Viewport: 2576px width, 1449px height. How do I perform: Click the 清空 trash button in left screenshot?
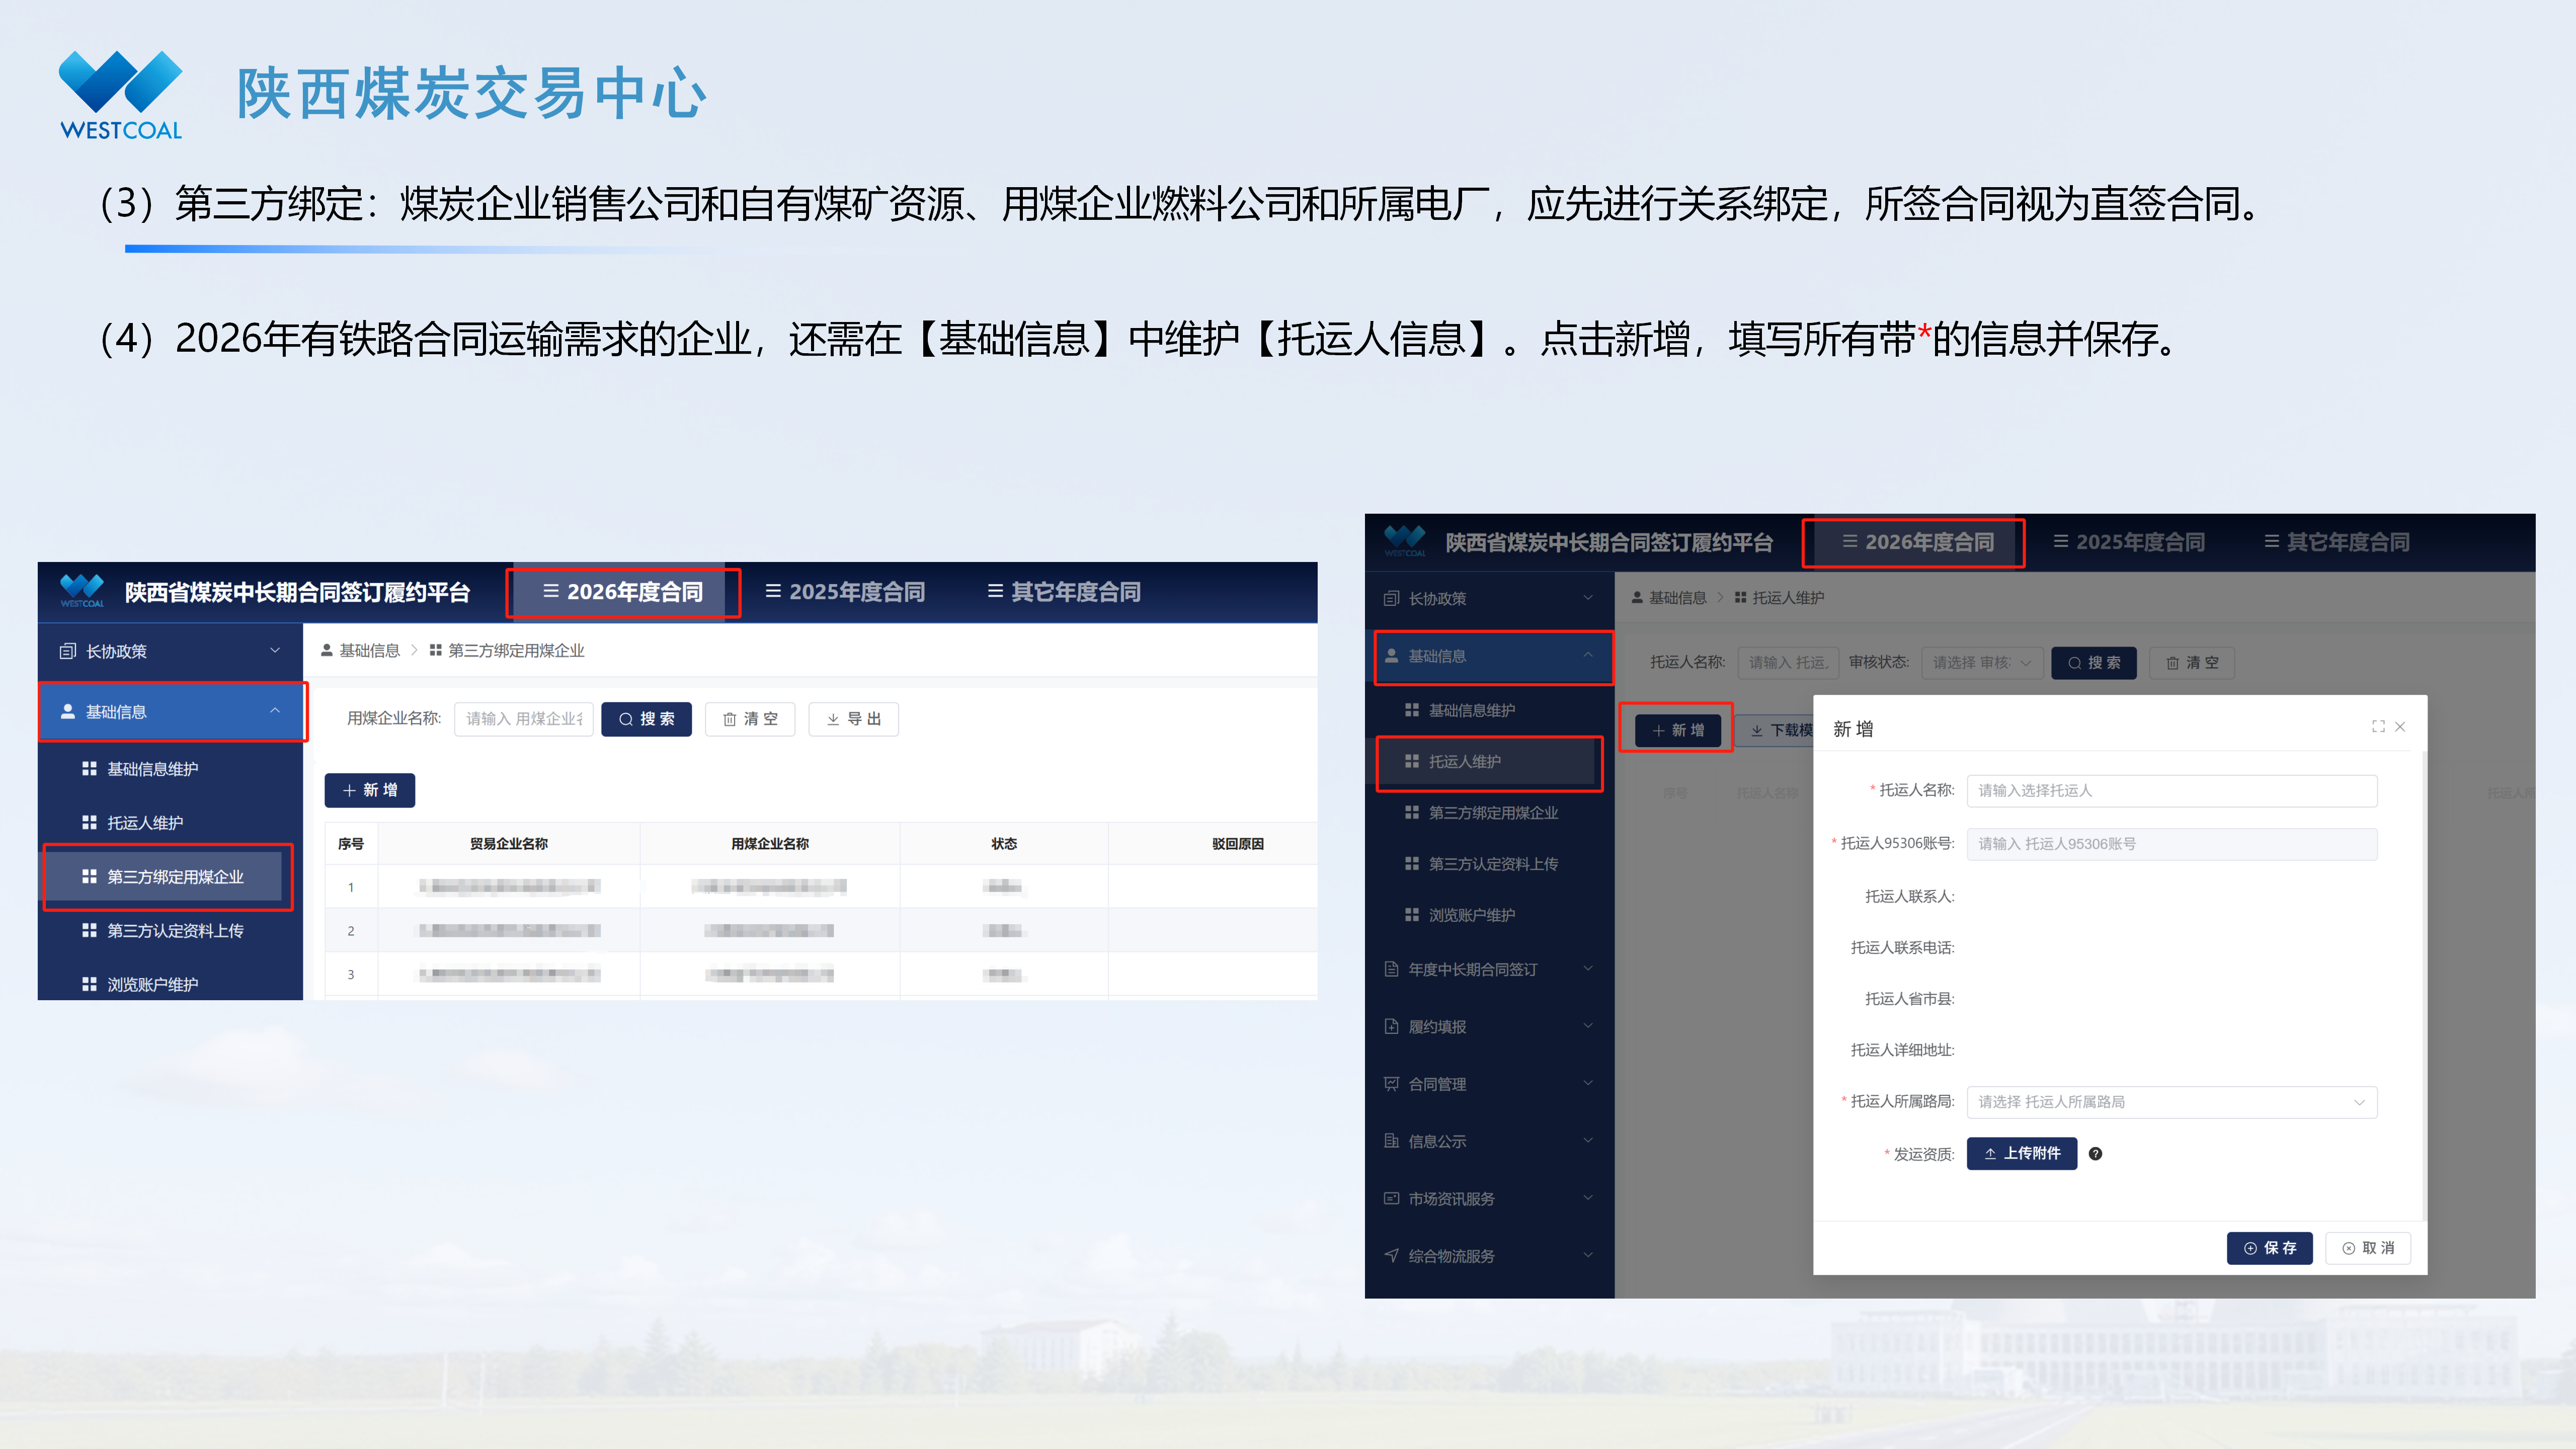coord(749,719)
